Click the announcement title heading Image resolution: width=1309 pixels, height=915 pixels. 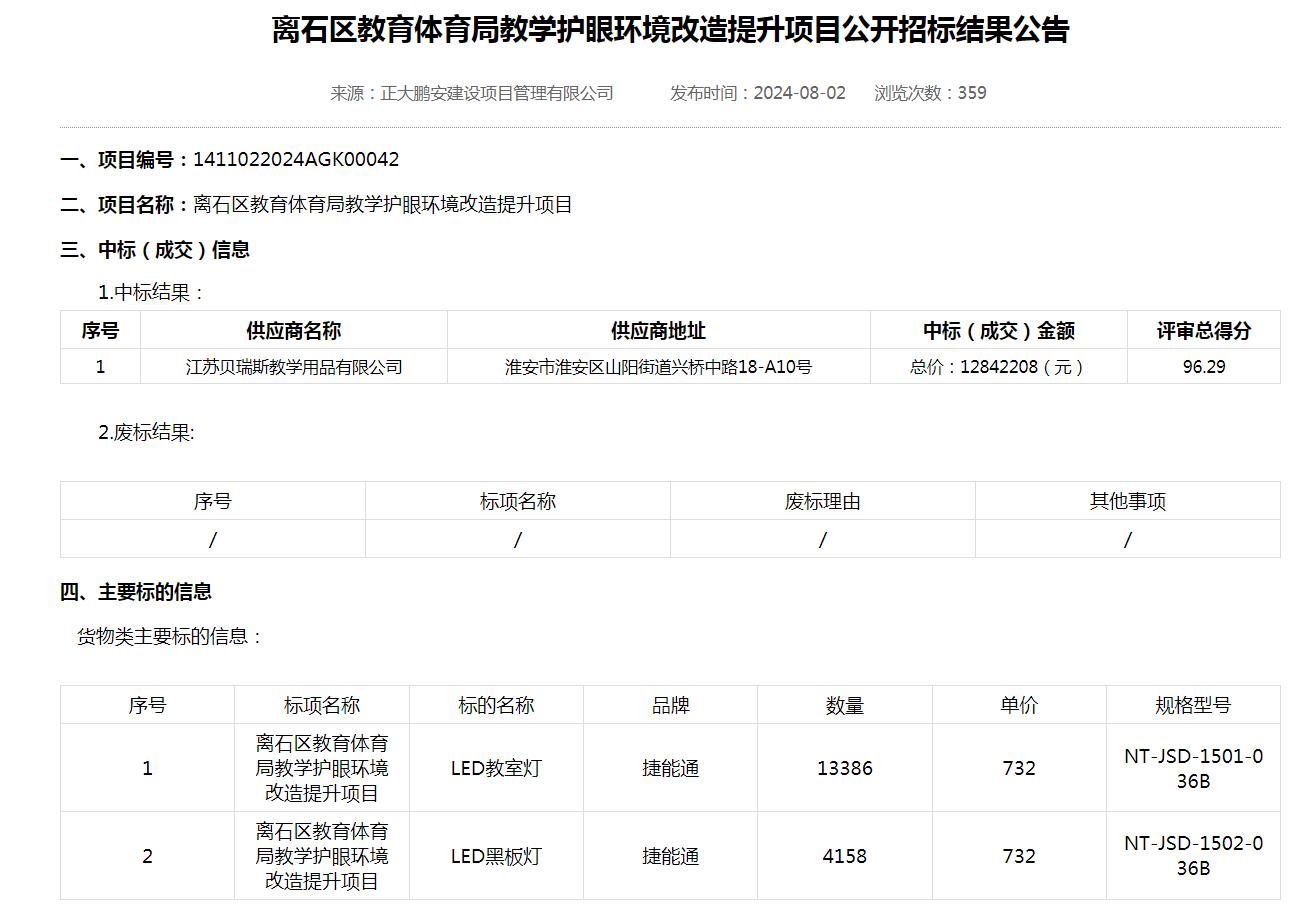coord(670,30)
